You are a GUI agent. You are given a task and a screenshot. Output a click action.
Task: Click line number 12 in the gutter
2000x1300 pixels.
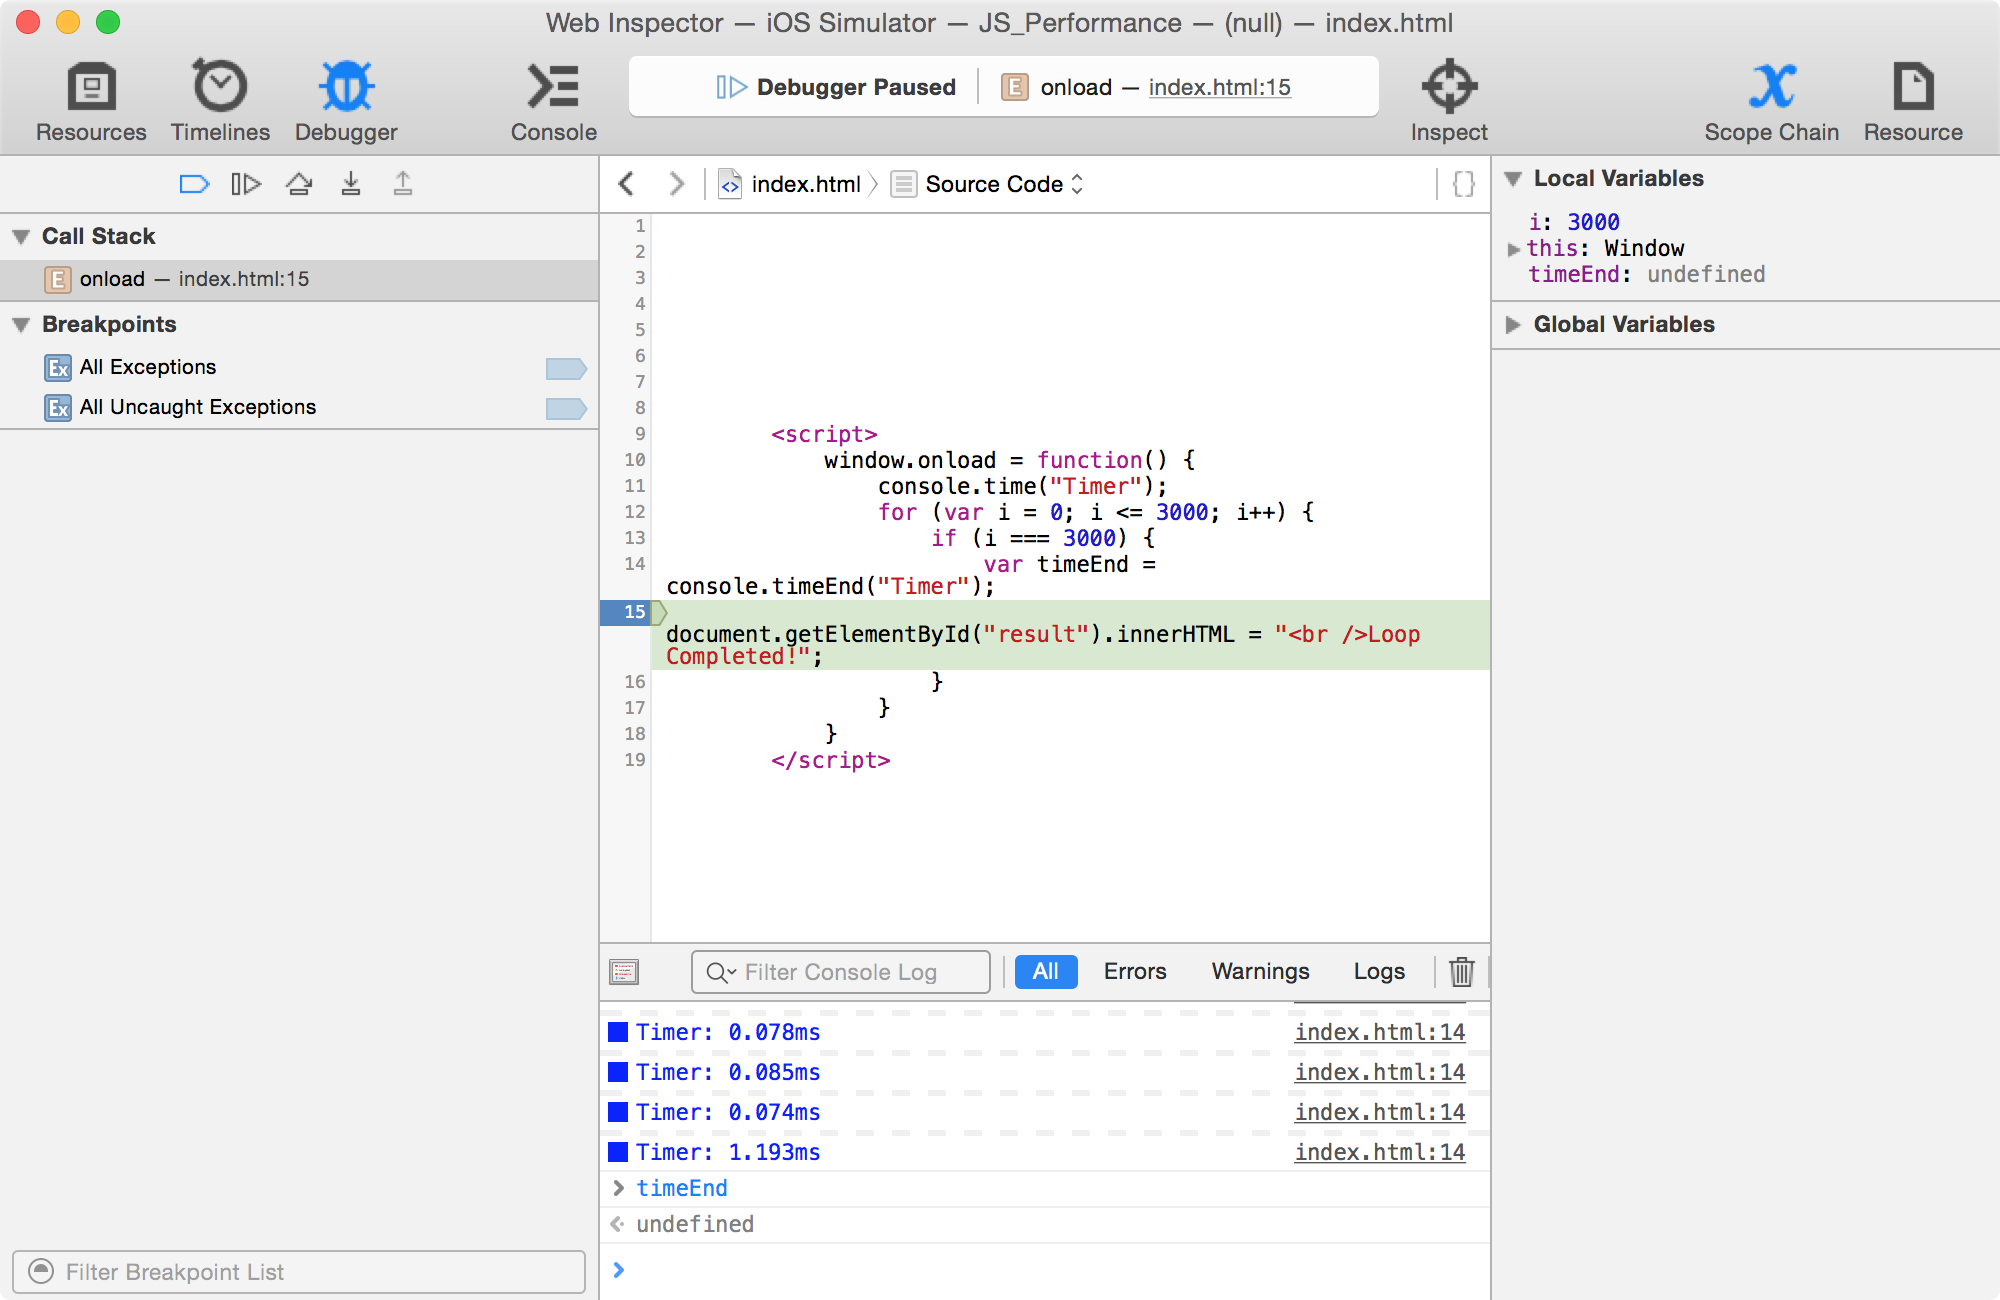tap(635, 512)
